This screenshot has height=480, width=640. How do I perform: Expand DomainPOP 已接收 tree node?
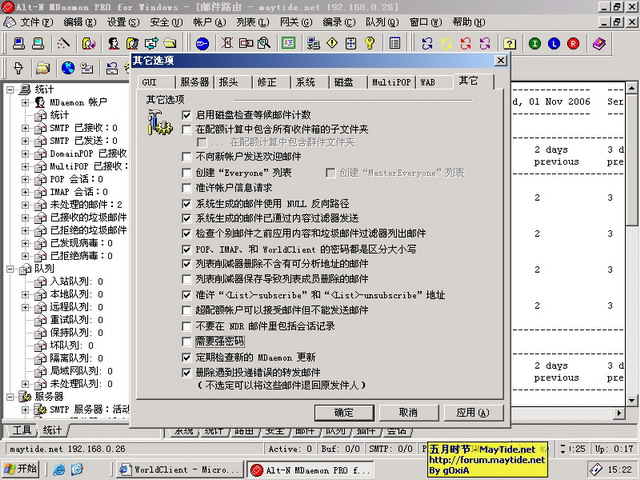tap(25, 154)
